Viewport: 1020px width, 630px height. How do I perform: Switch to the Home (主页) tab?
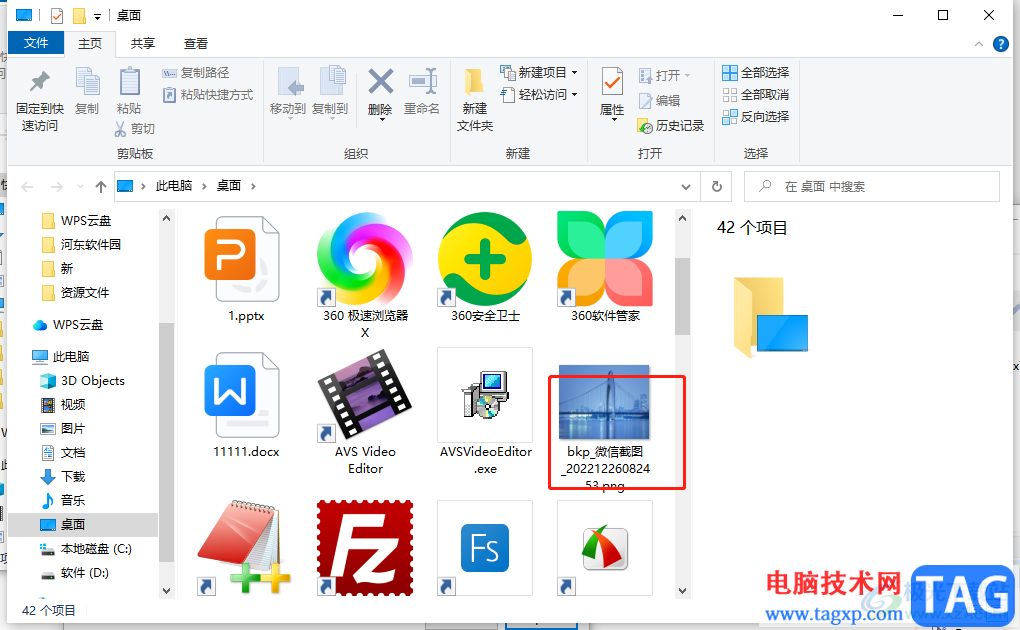click(90, 44)
